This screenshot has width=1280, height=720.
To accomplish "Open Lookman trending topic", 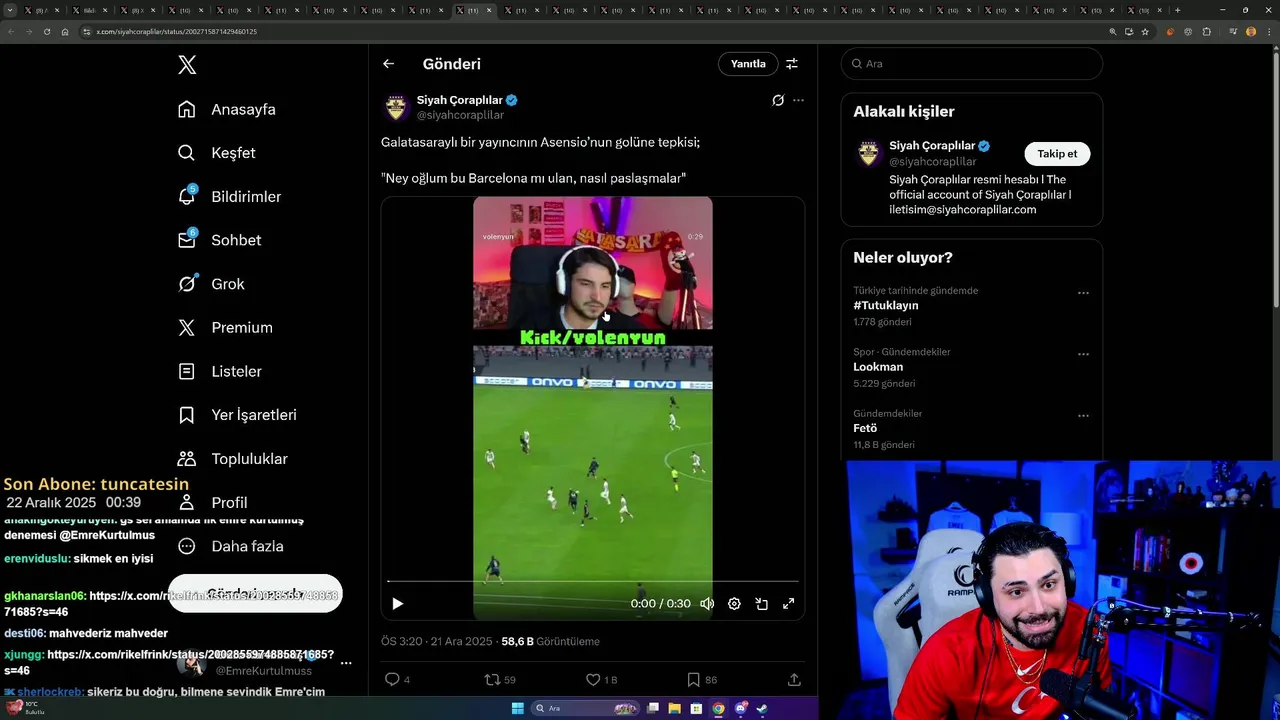I will (x=878, y=367).
